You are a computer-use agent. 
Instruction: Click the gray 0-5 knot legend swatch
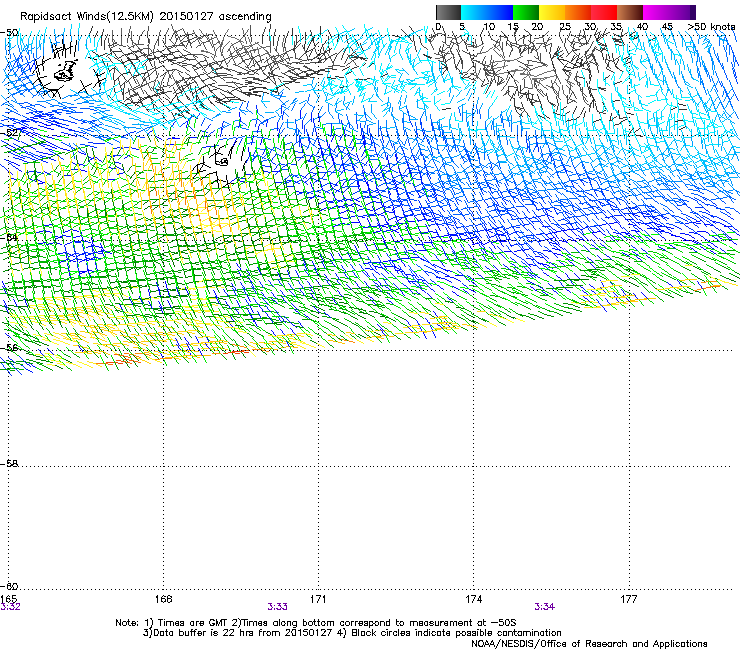point(448,12)
